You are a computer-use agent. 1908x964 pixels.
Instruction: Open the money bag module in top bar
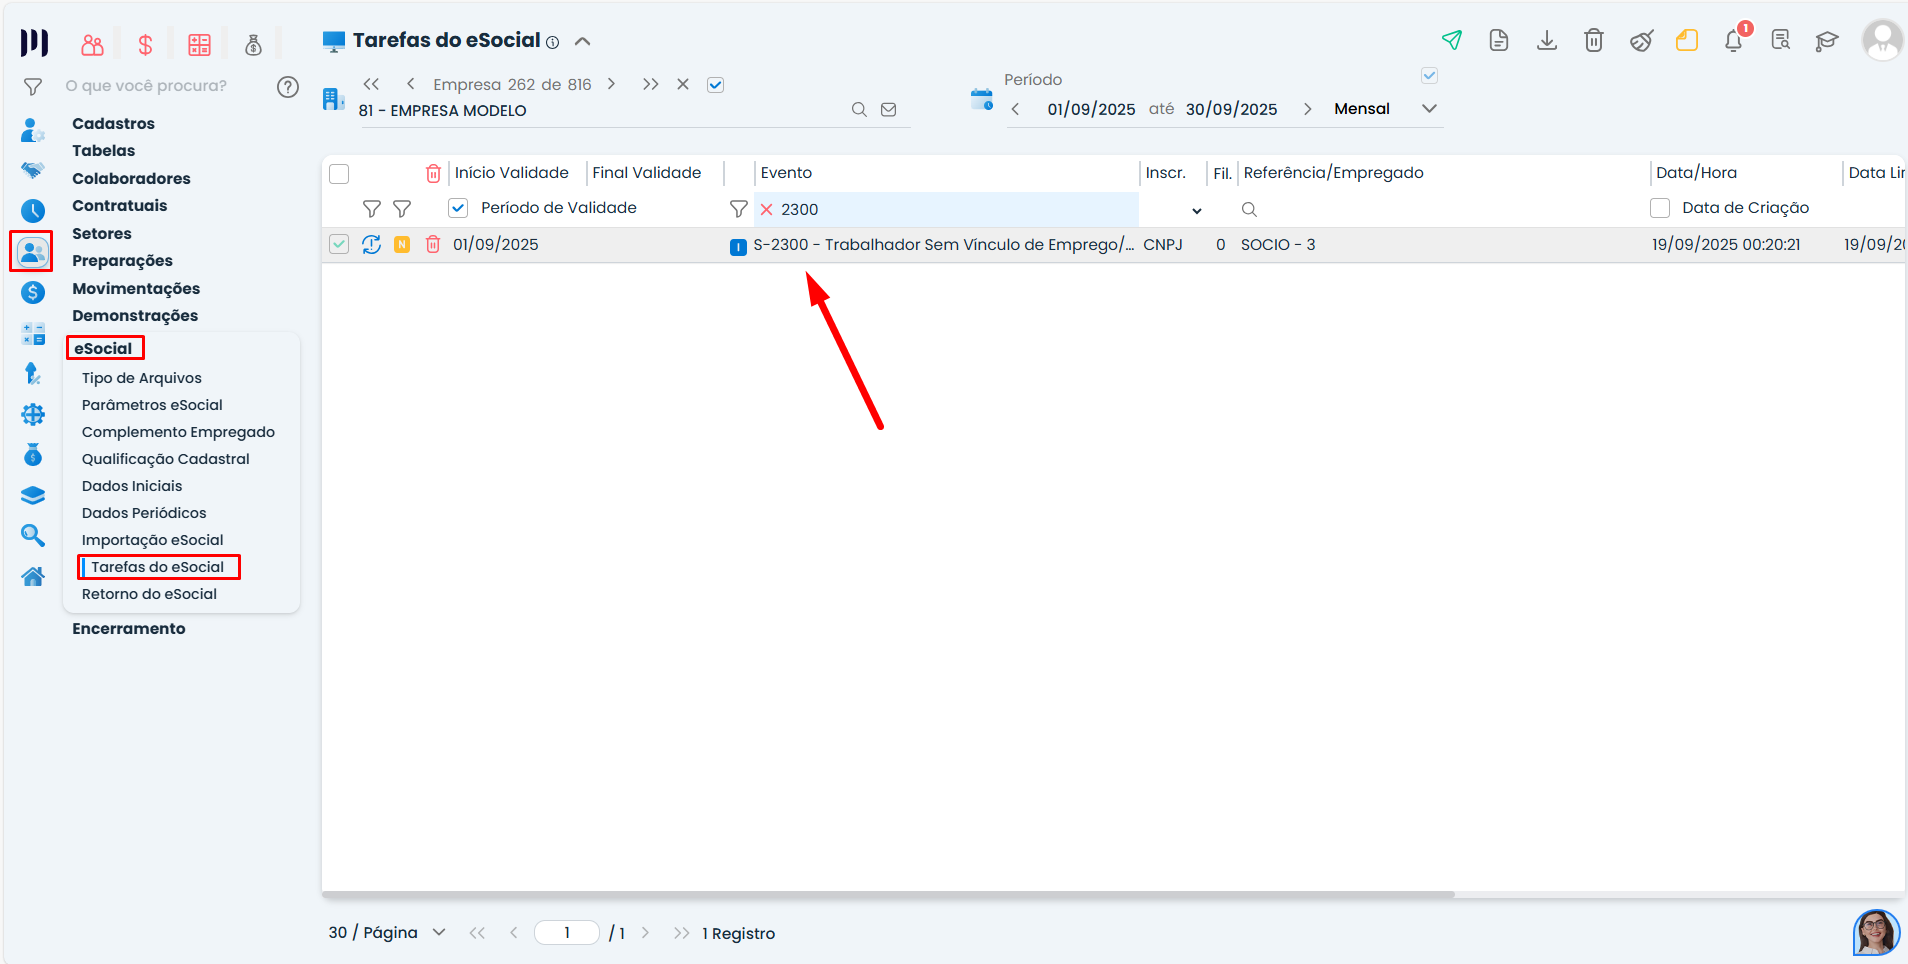pos(254,44)
